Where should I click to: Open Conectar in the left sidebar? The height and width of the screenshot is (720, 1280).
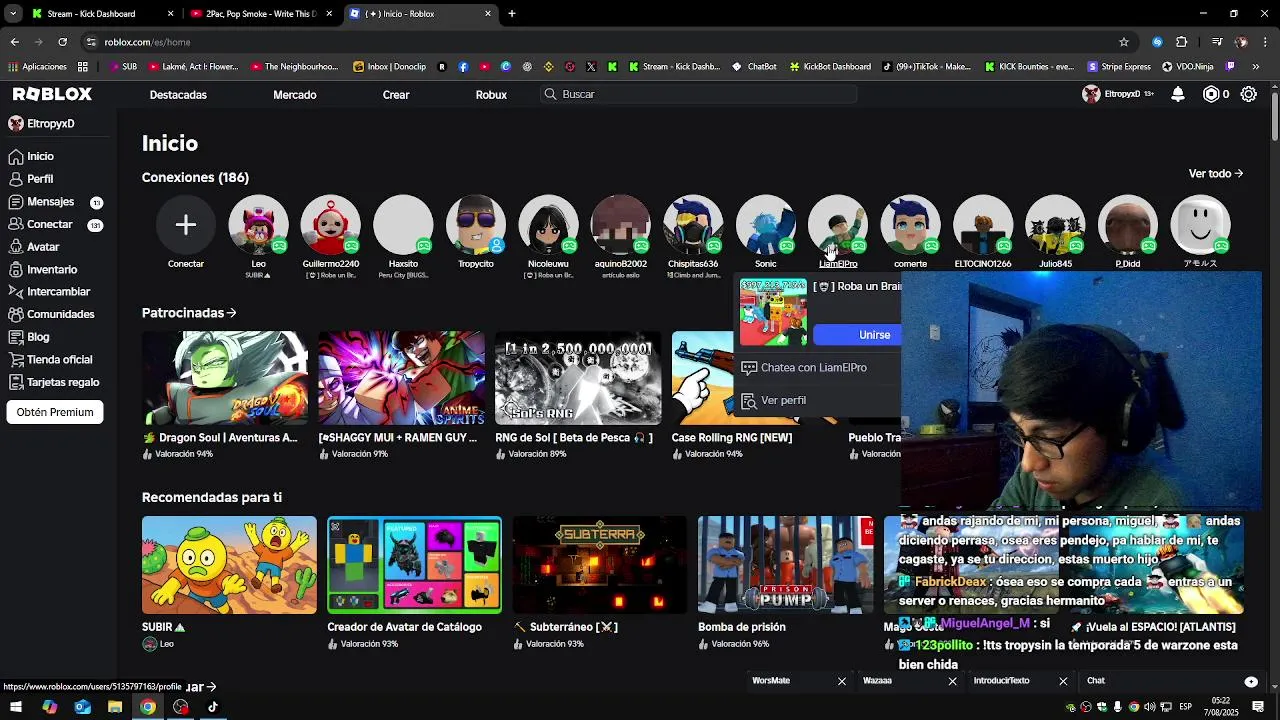(50, 224)
